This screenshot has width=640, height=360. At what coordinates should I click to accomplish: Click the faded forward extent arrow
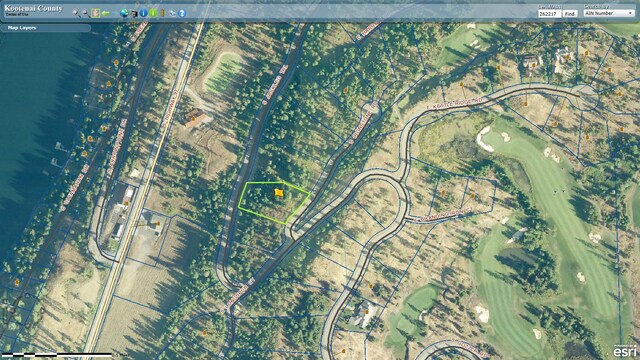tap(115, 13)
